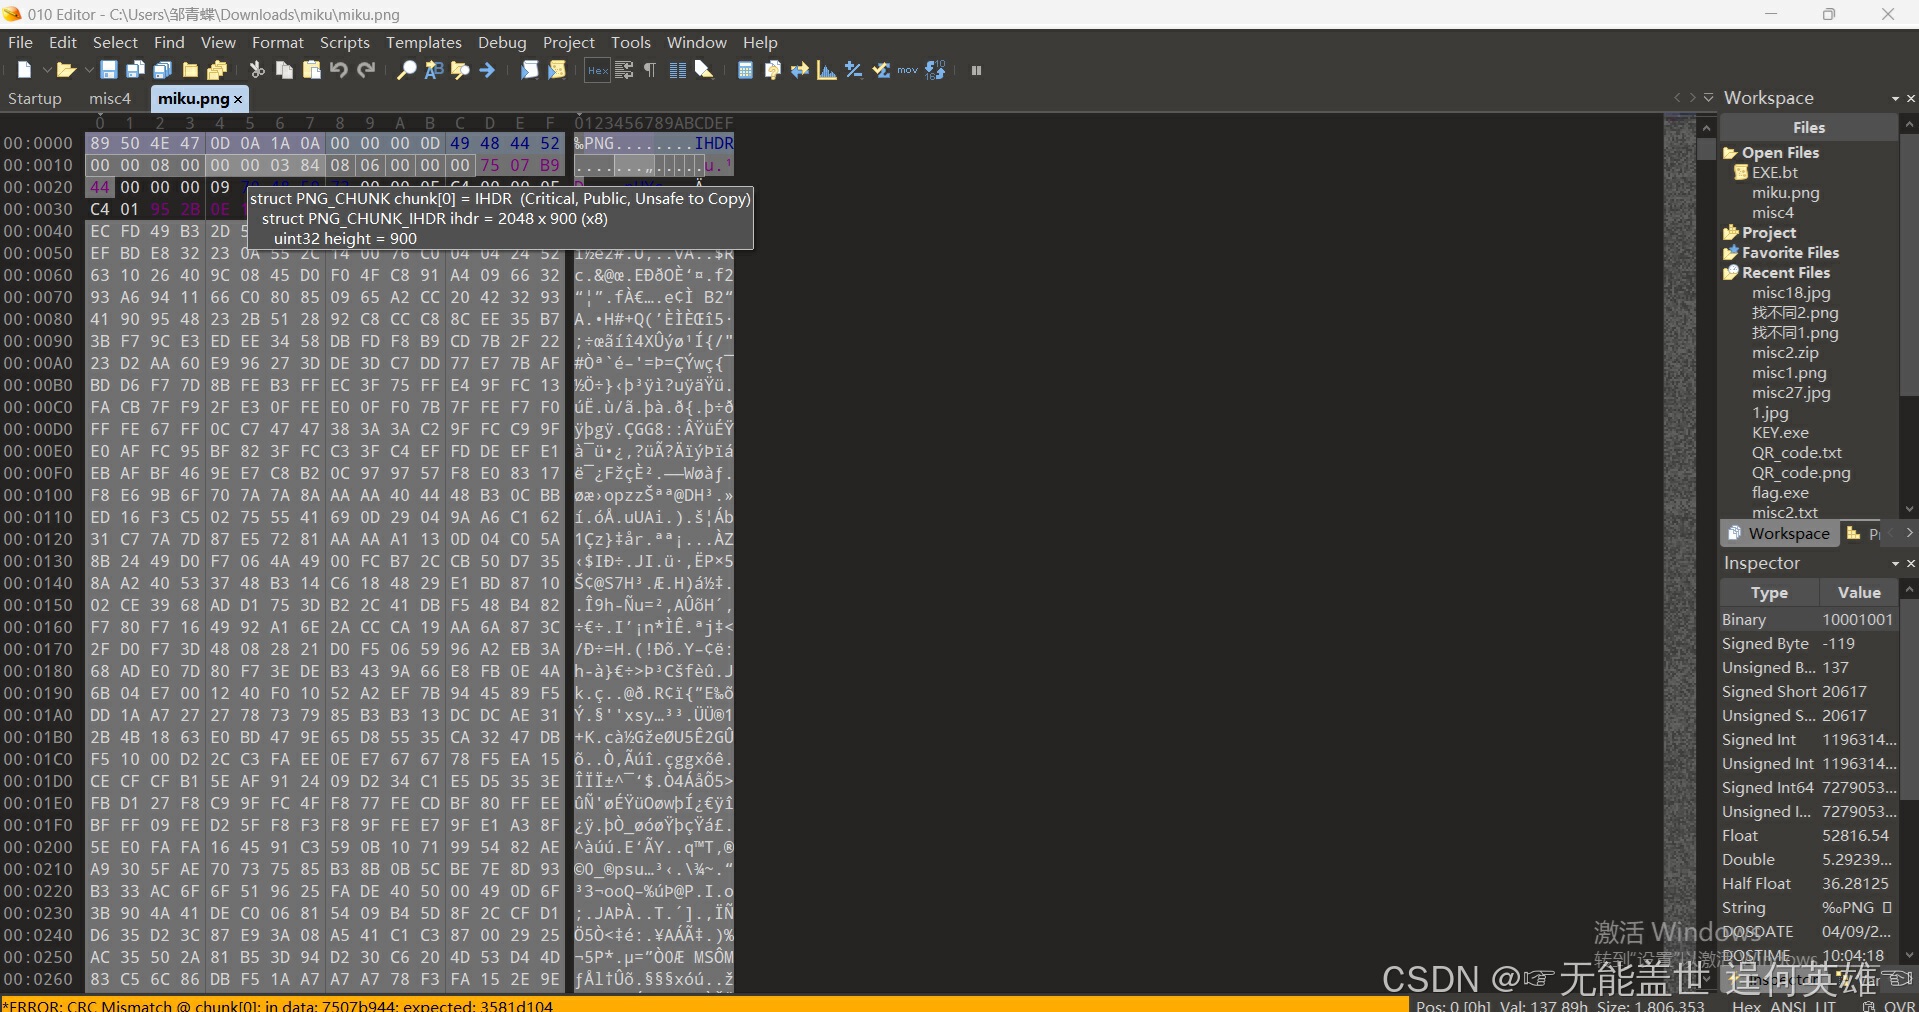The height and width of the screenshot is (1012, 1919).
Task: Toggle show whitespace with paragraph mark icon
Action: point(649,70)
